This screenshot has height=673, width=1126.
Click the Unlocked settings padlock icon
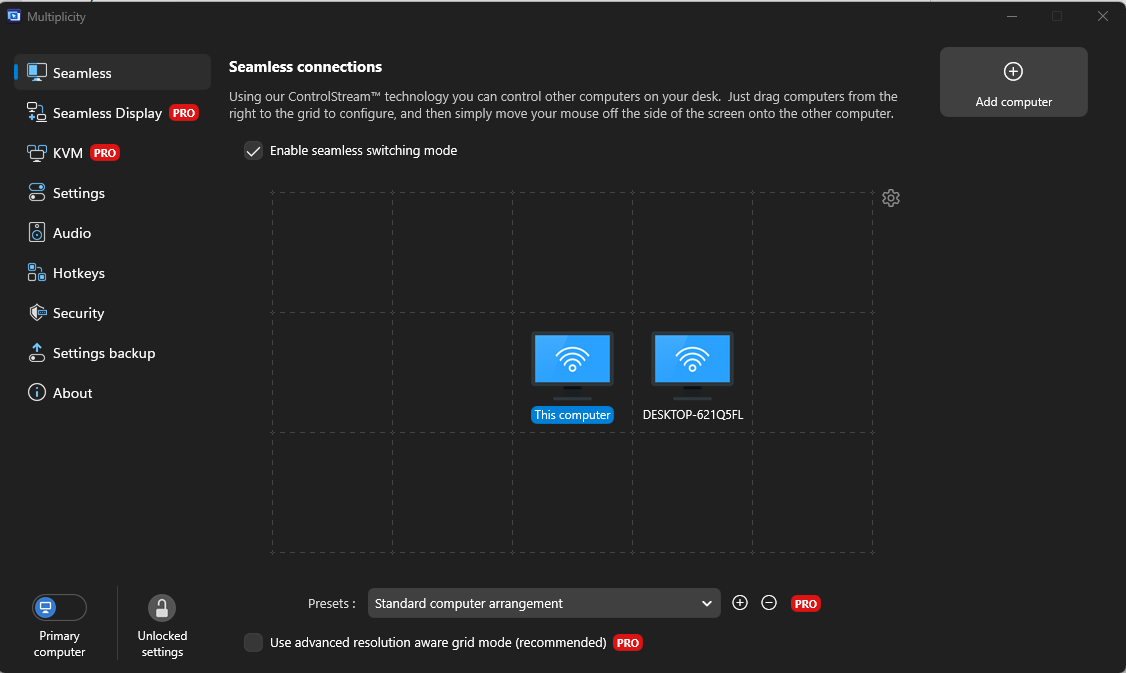click(x=162, y=608)
